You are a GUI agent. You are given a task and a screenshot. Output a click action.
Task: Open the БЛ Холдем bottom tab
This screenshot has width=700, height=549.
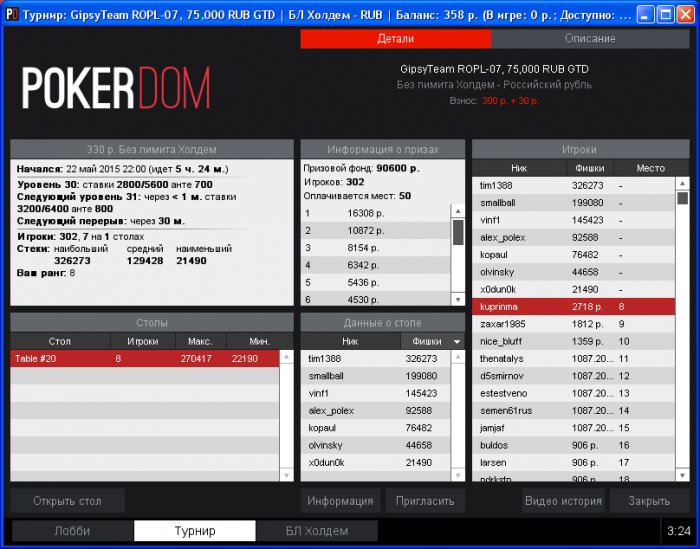click(317, 531)
